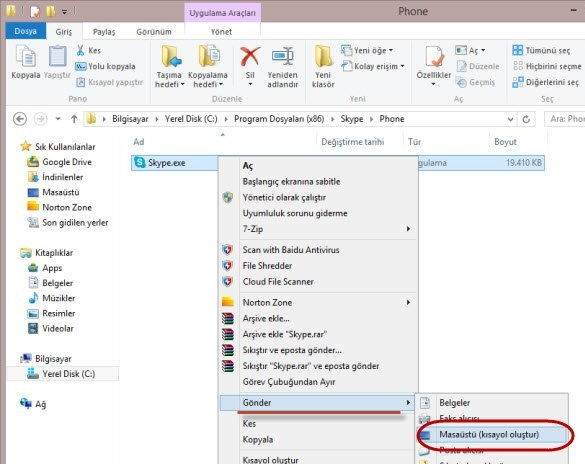This screenshot has width=585, height=464.
Task: Click Diğerlerini seç in ribbon
Action: 545,82
